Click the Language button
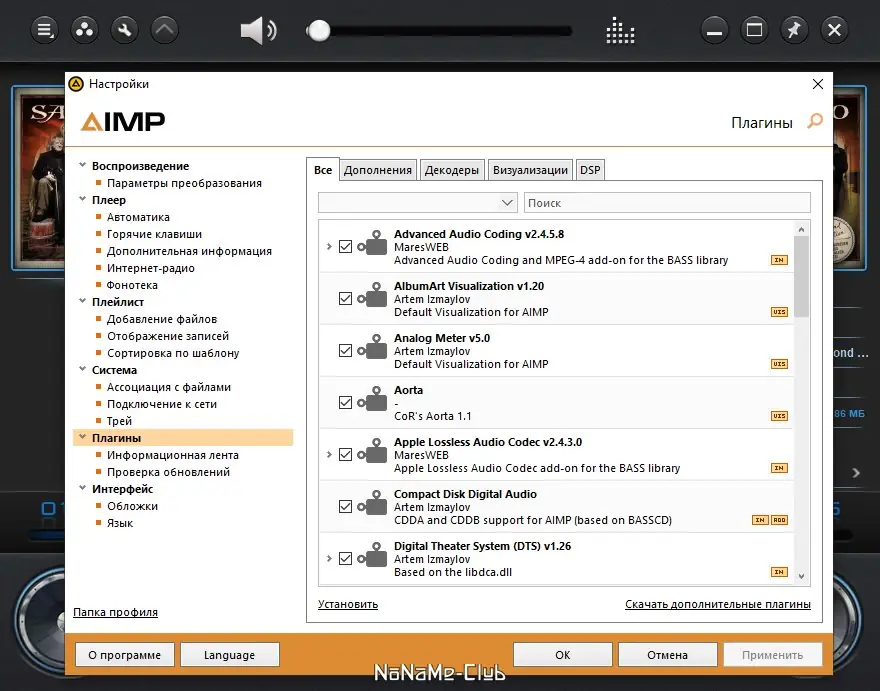 [x=230, y=655]
